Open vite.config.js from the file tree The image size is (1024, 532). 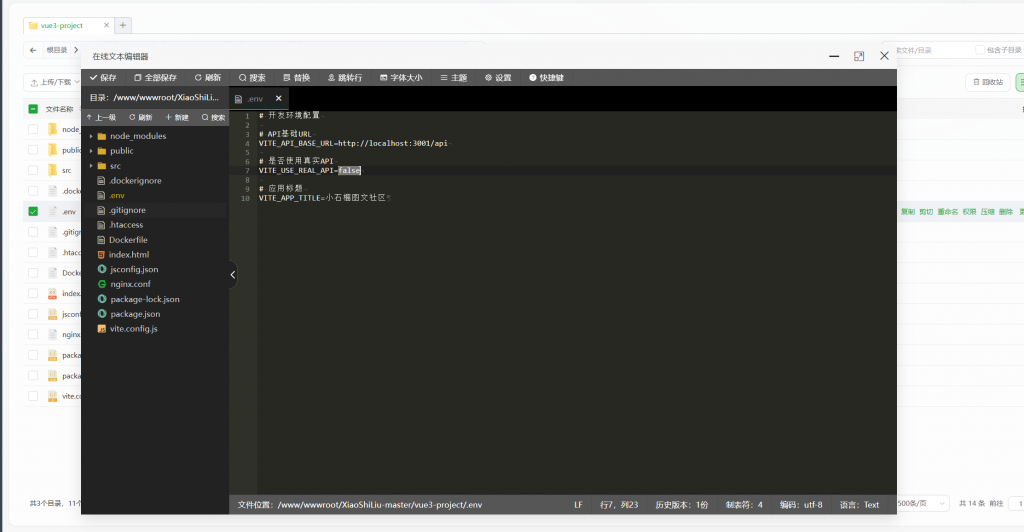(x=133, y=329)
